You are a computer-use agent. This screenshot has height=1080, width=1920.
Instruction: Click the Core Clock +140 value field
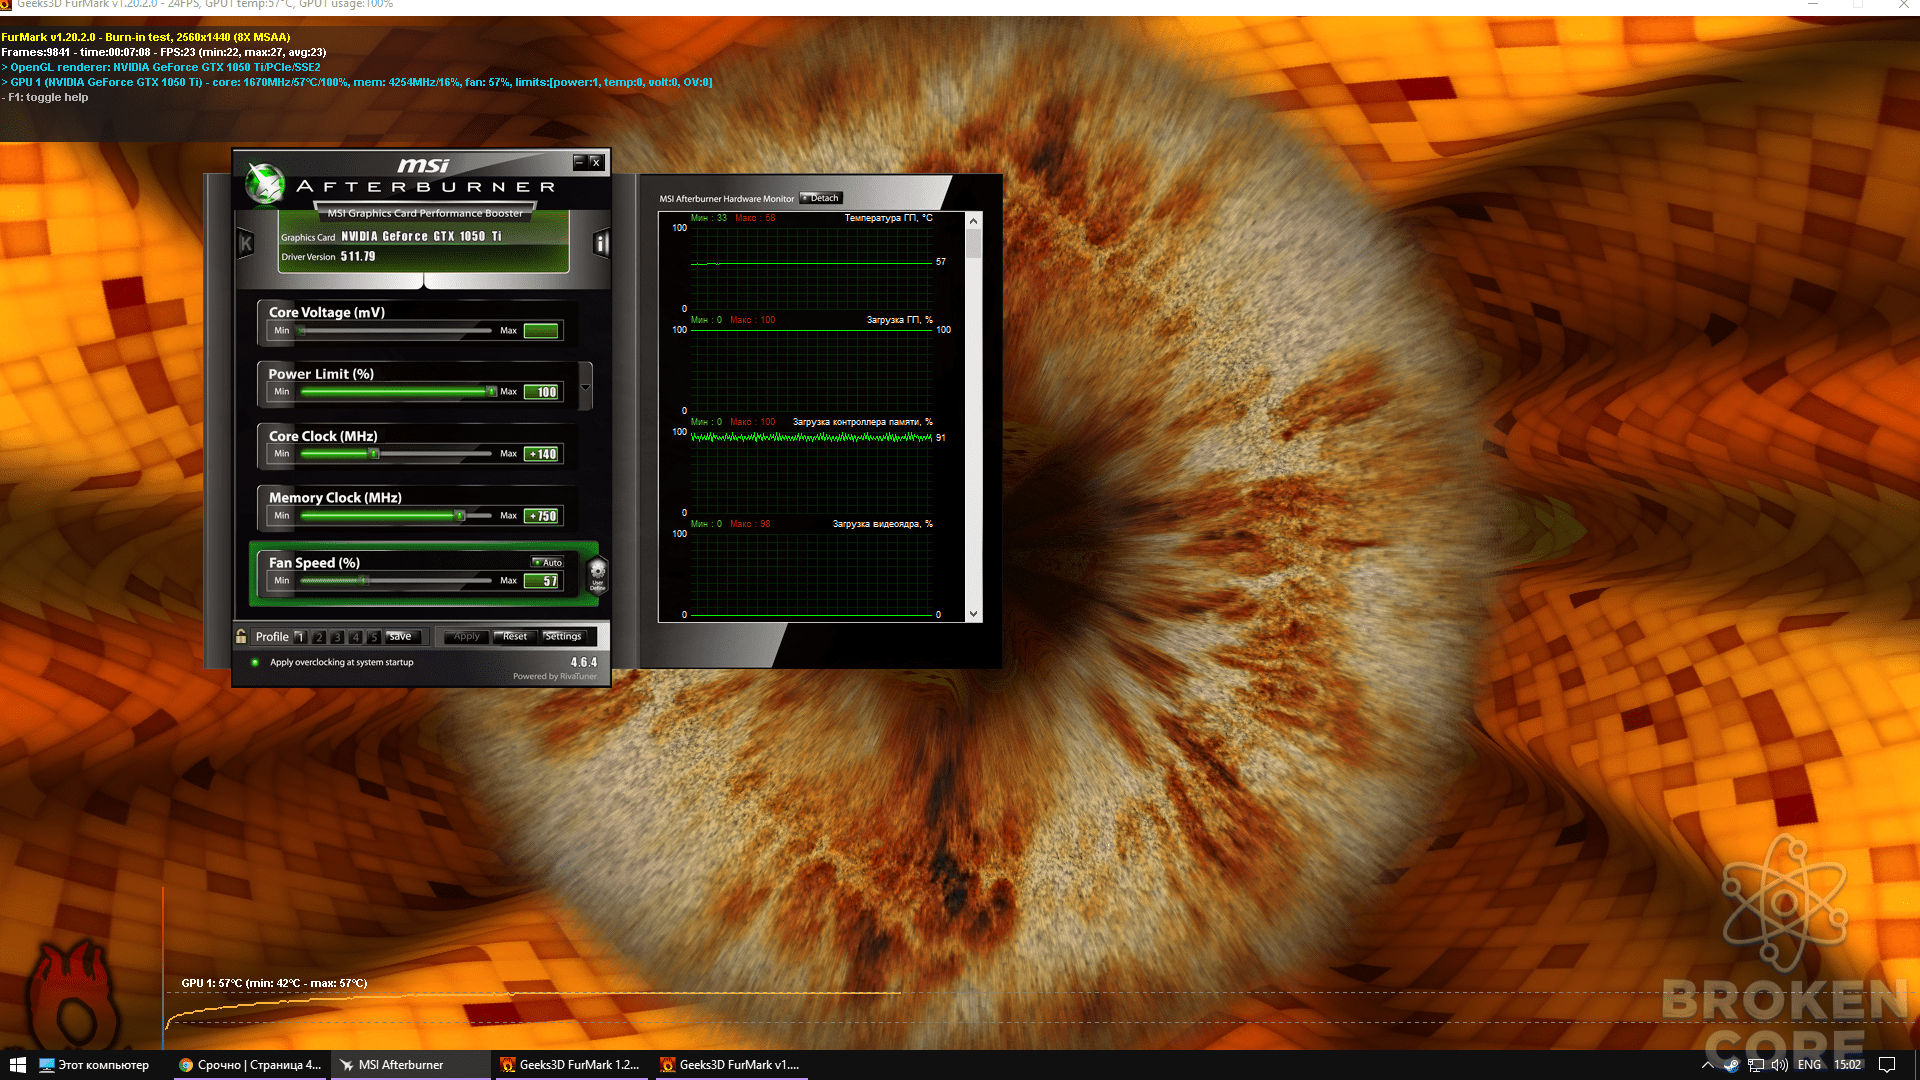(543, 454)
